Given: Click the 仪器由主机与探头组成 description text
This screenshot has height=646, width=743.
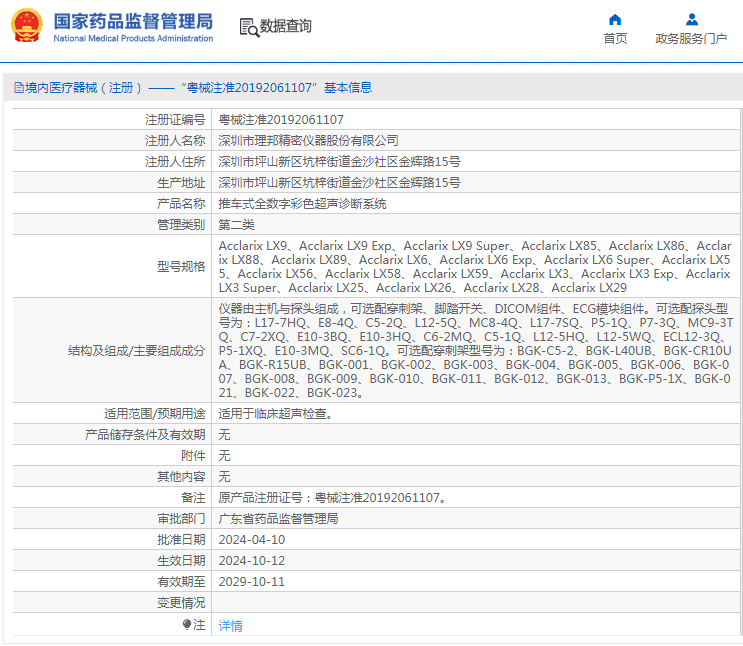Looking at the screenshot, I should point(476,350).
